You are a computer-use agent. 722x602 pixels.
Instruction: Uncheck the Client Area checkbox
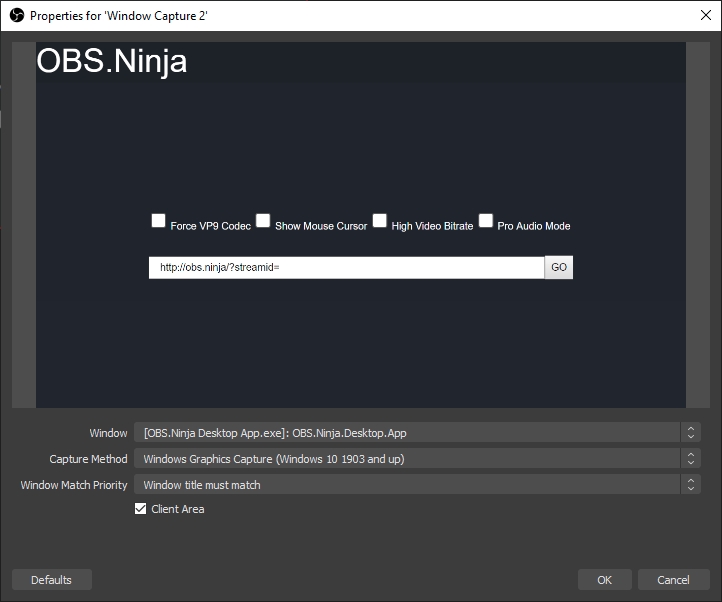click(141, 509)
